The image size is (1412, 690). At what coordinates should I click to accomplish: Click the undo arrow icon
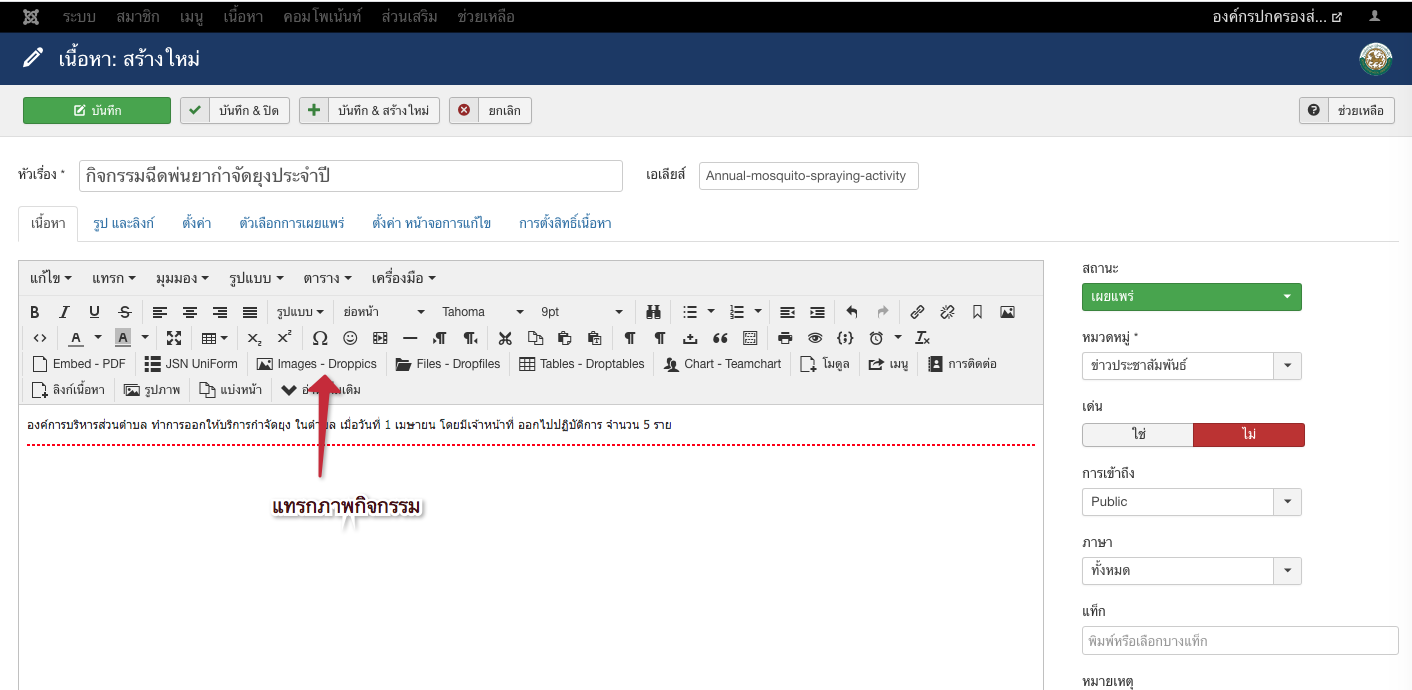click(852, 312)
